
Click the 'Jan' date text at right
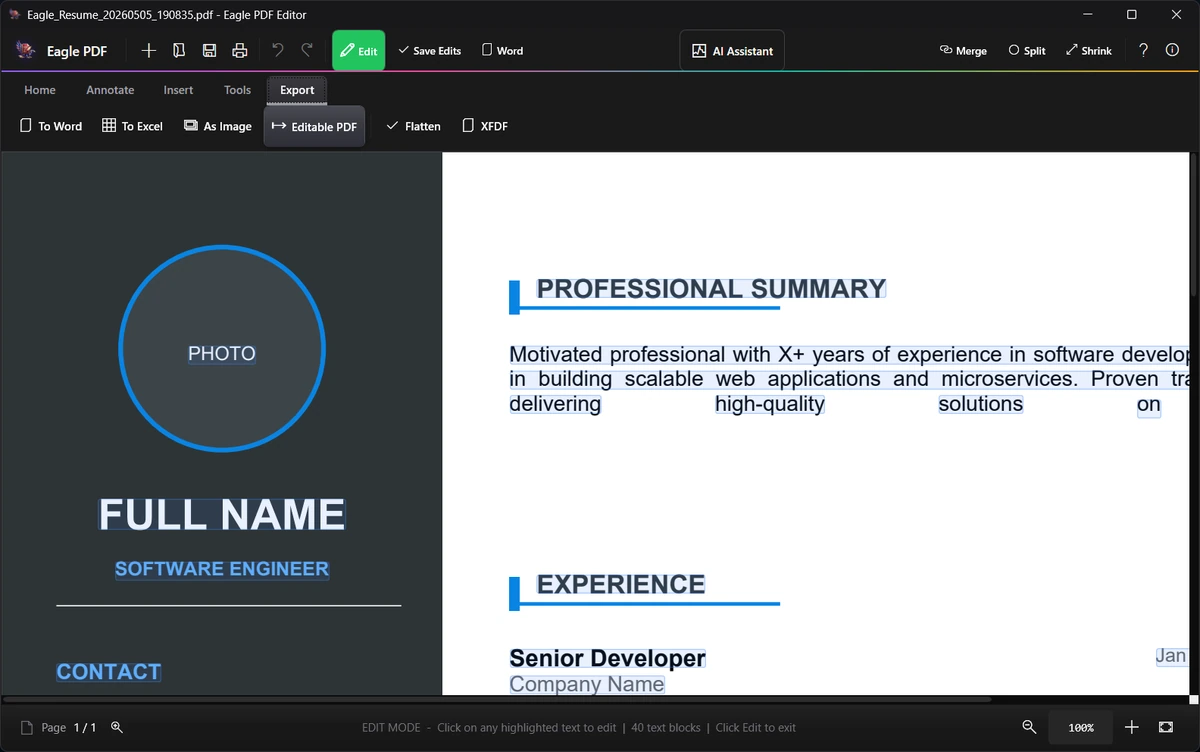point(1171,656)
